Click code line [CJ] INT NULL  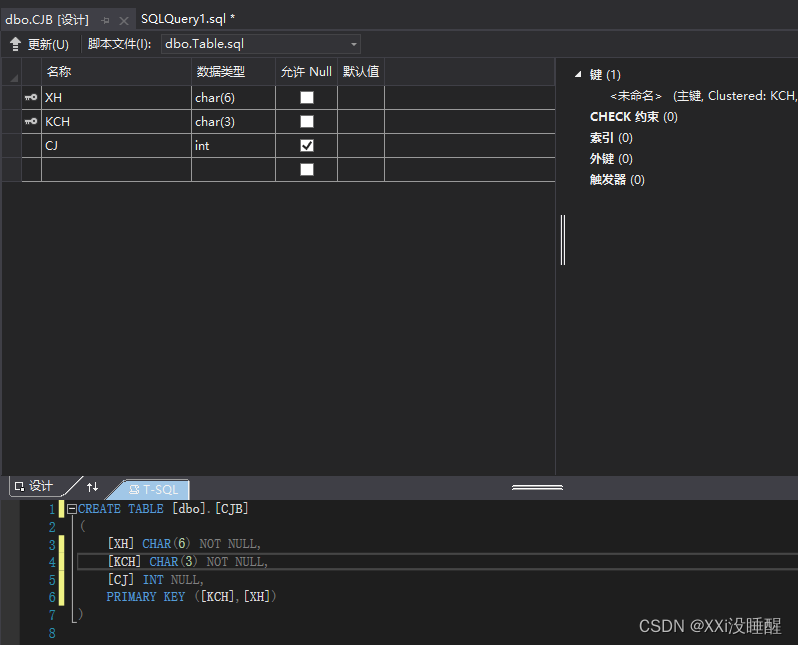coord(155,579)
